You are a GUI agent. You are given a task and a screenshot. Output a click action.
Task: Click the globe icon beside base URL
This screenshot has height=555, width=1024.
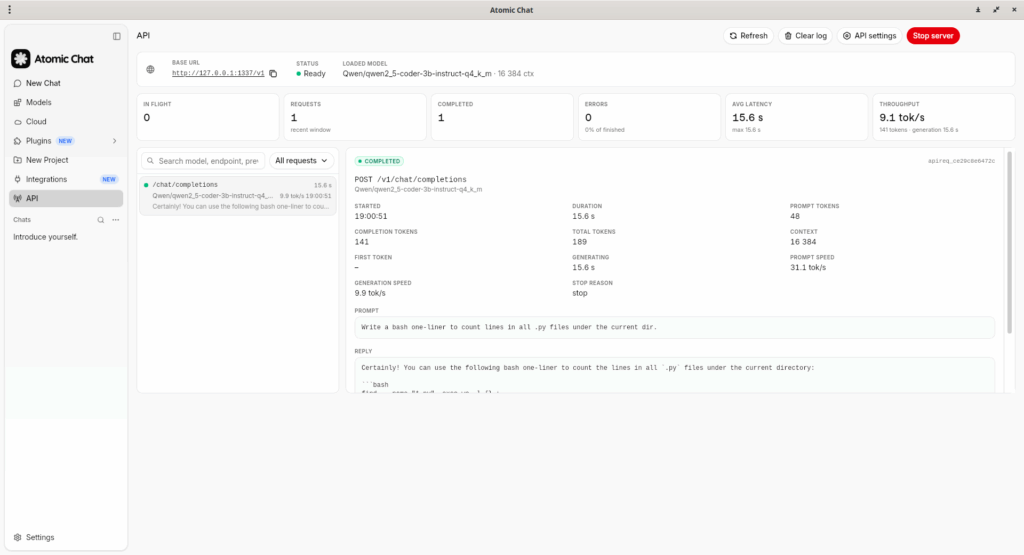[x=150, y=69]
